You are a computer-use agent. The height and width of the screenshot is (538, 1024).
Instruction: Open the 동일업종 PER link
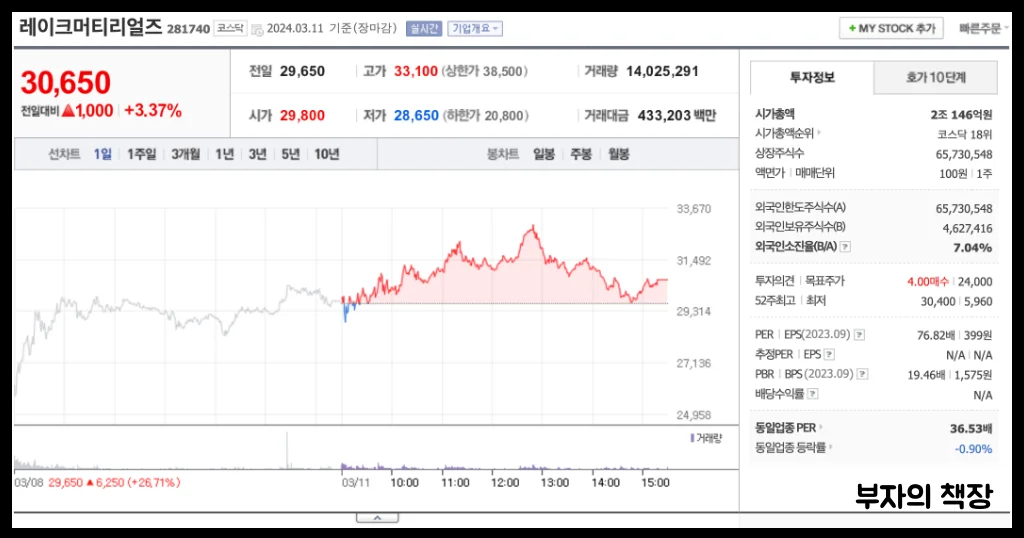(788, 428)
